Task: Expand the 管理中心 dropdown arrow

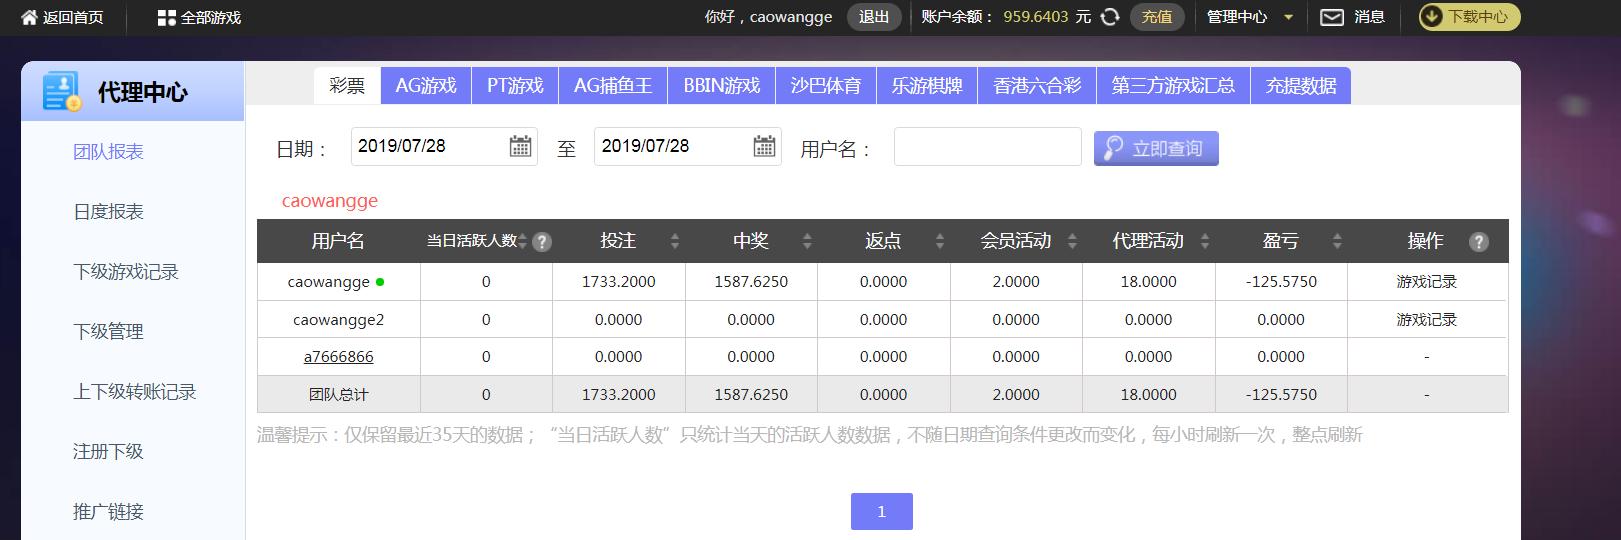Action: [x=1288, y=18]
